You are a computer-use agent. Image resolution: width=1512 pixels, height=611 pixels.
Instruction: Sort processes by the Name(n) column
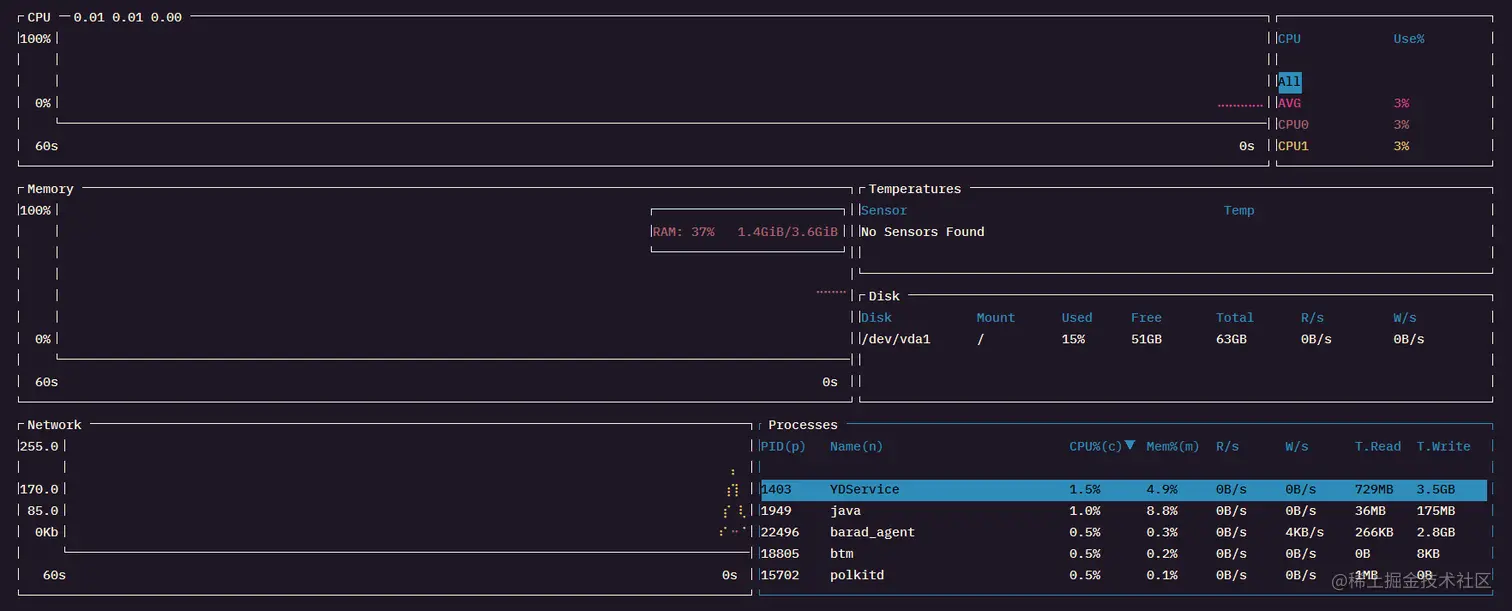coord(856,447)
